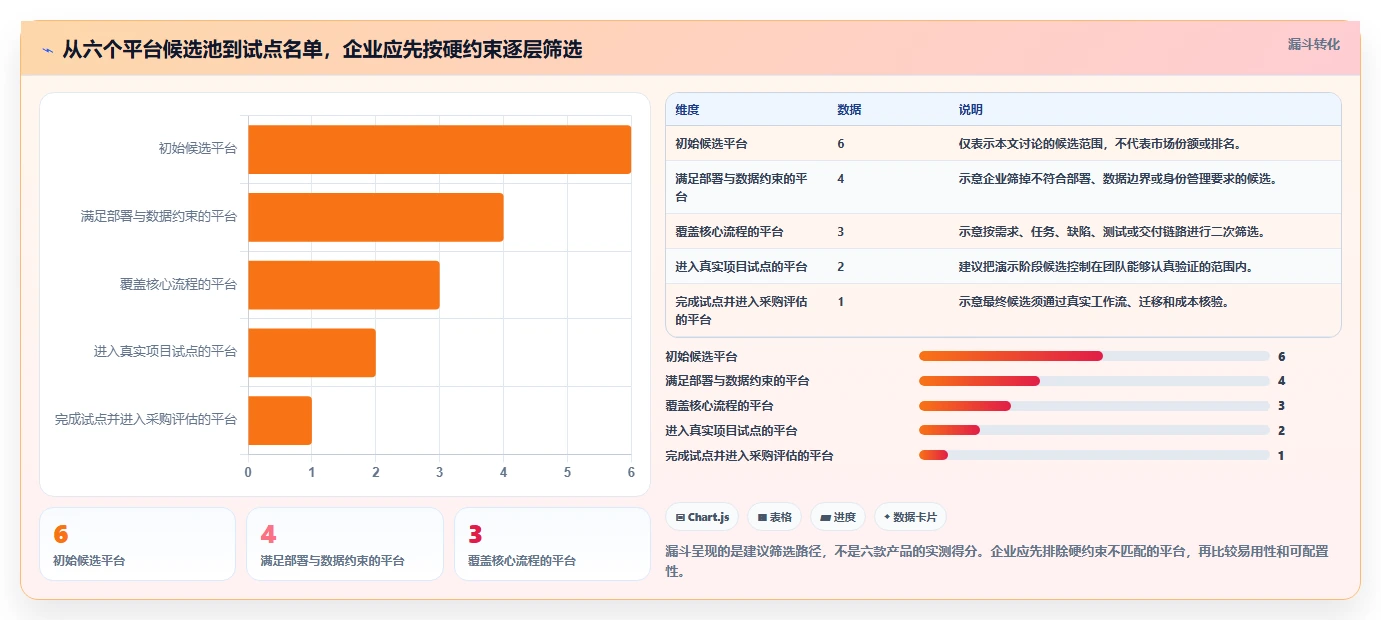Click the pink 4 stat card number
Image resolution: width=1381 pixels, height=620 pixels.
[x=268, y=536]
